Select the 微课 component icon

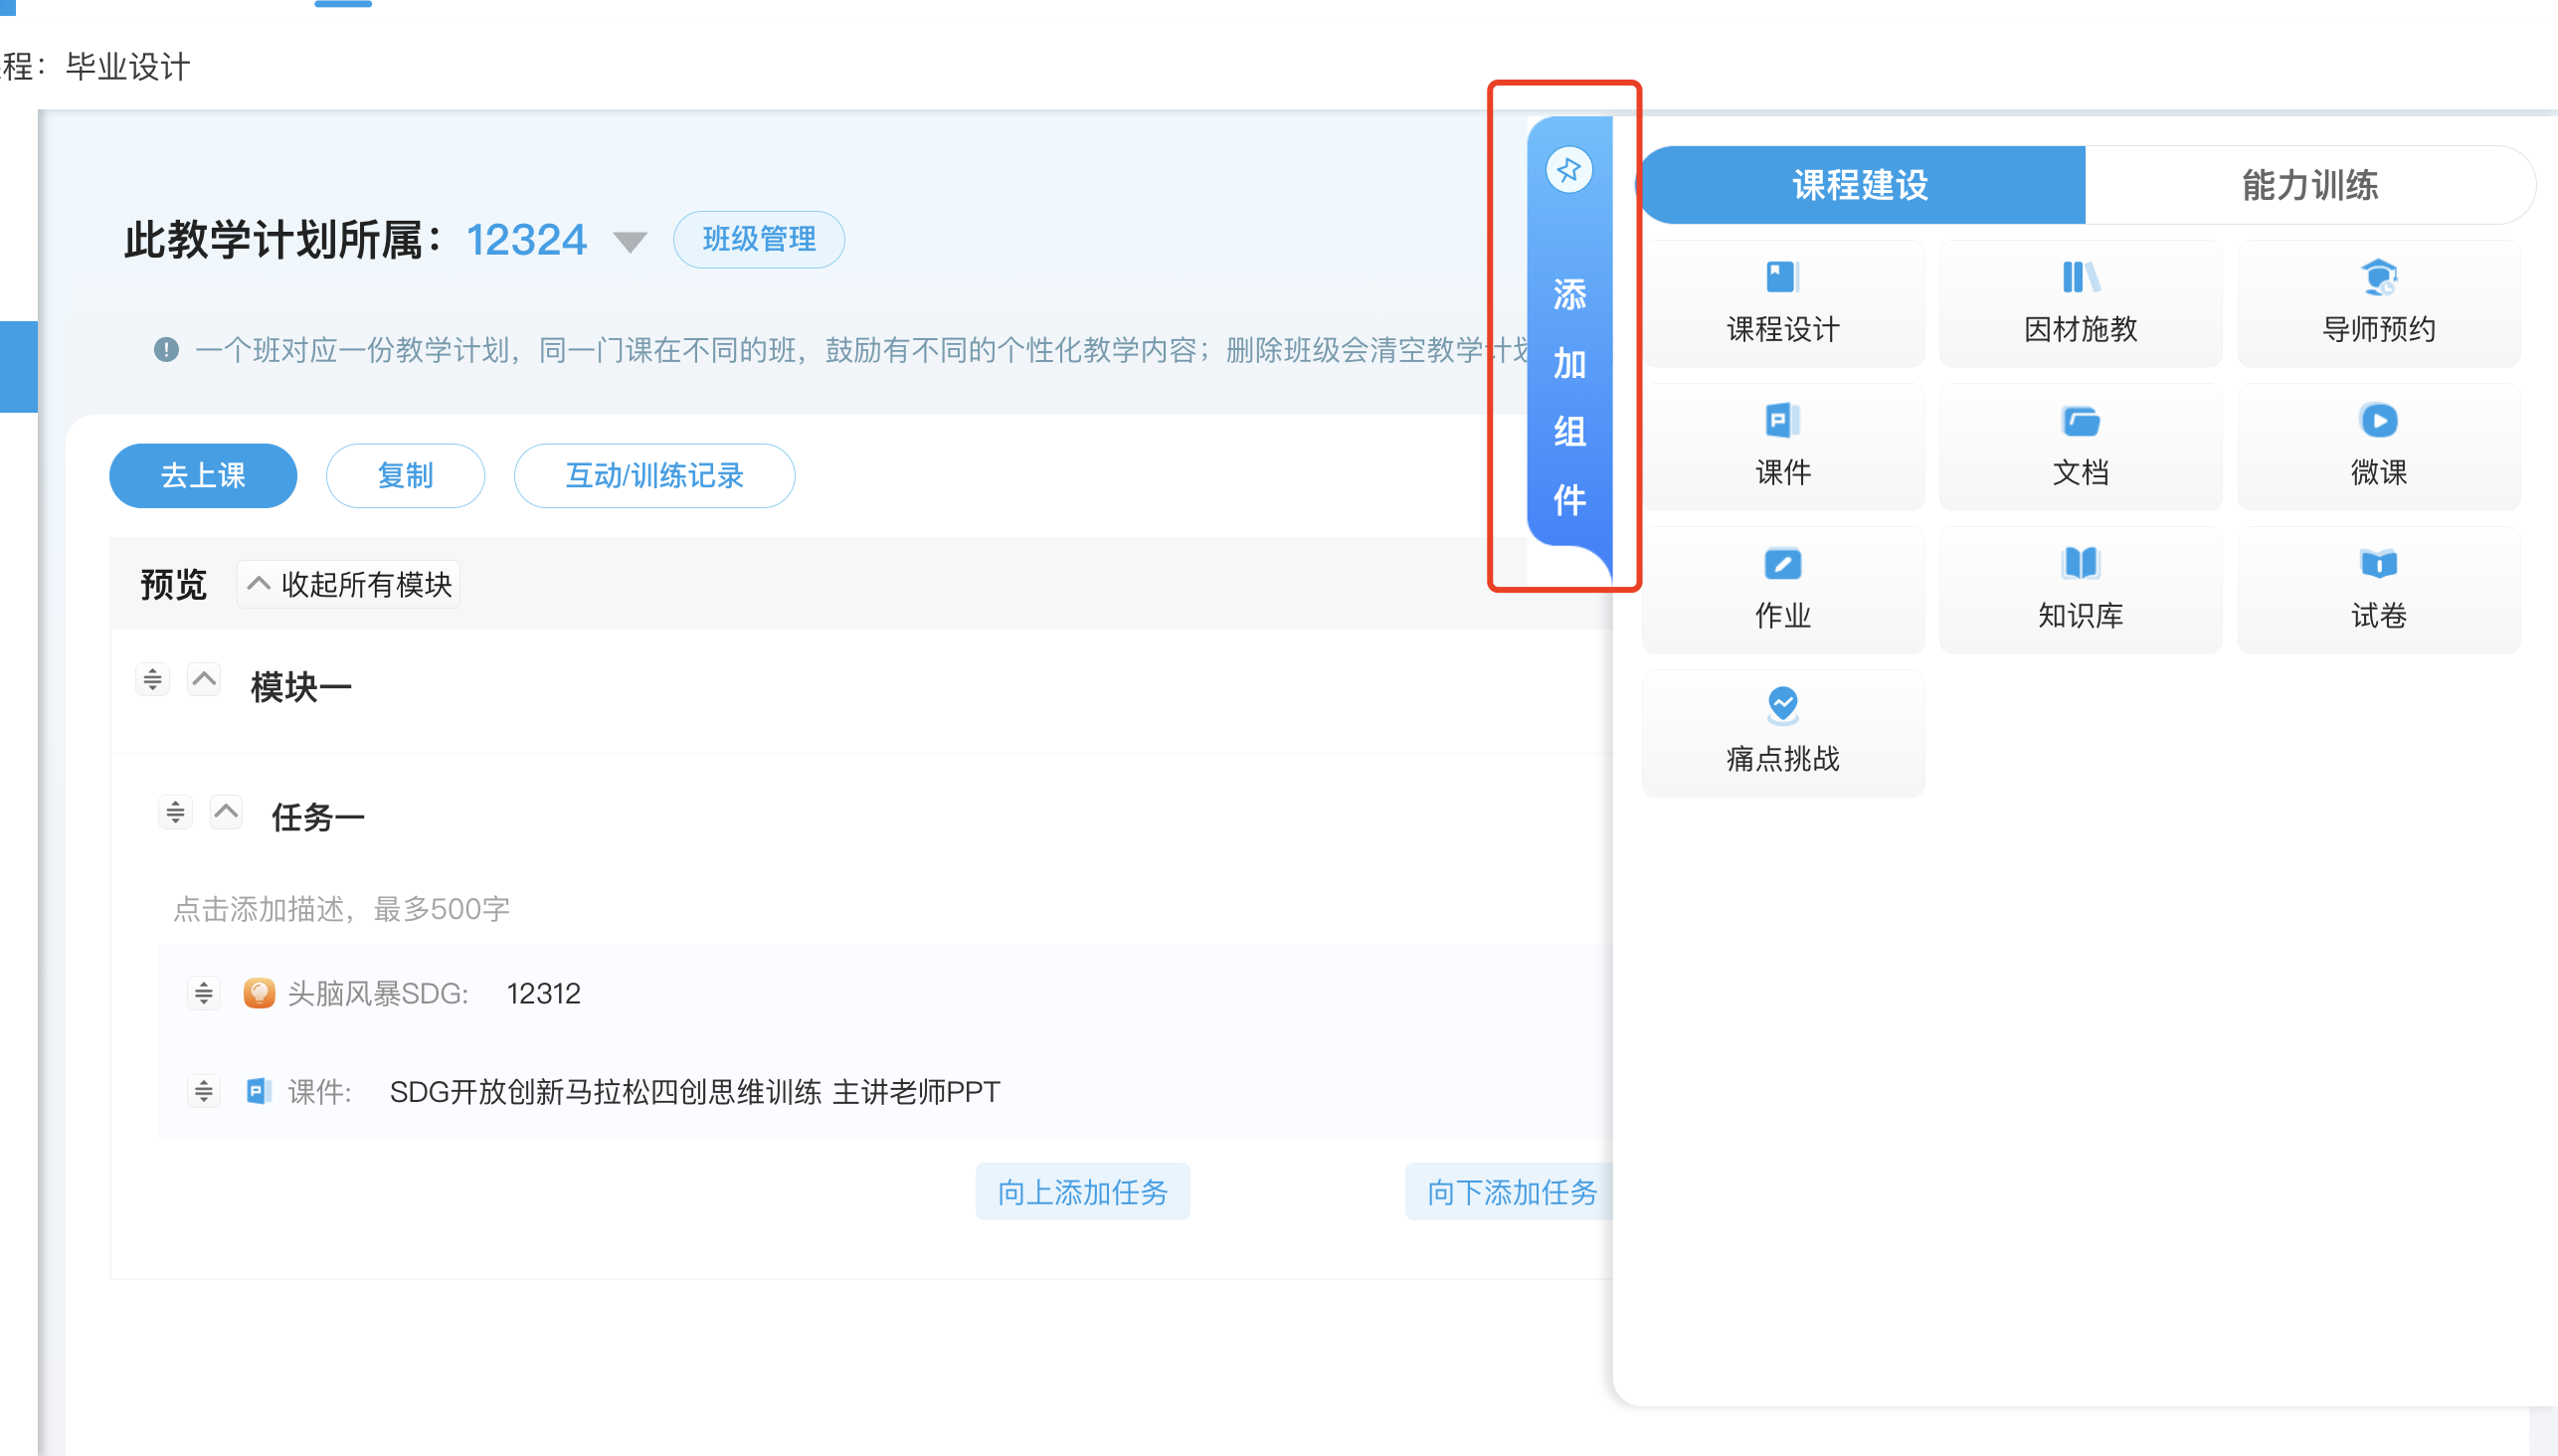(2379, 446)
